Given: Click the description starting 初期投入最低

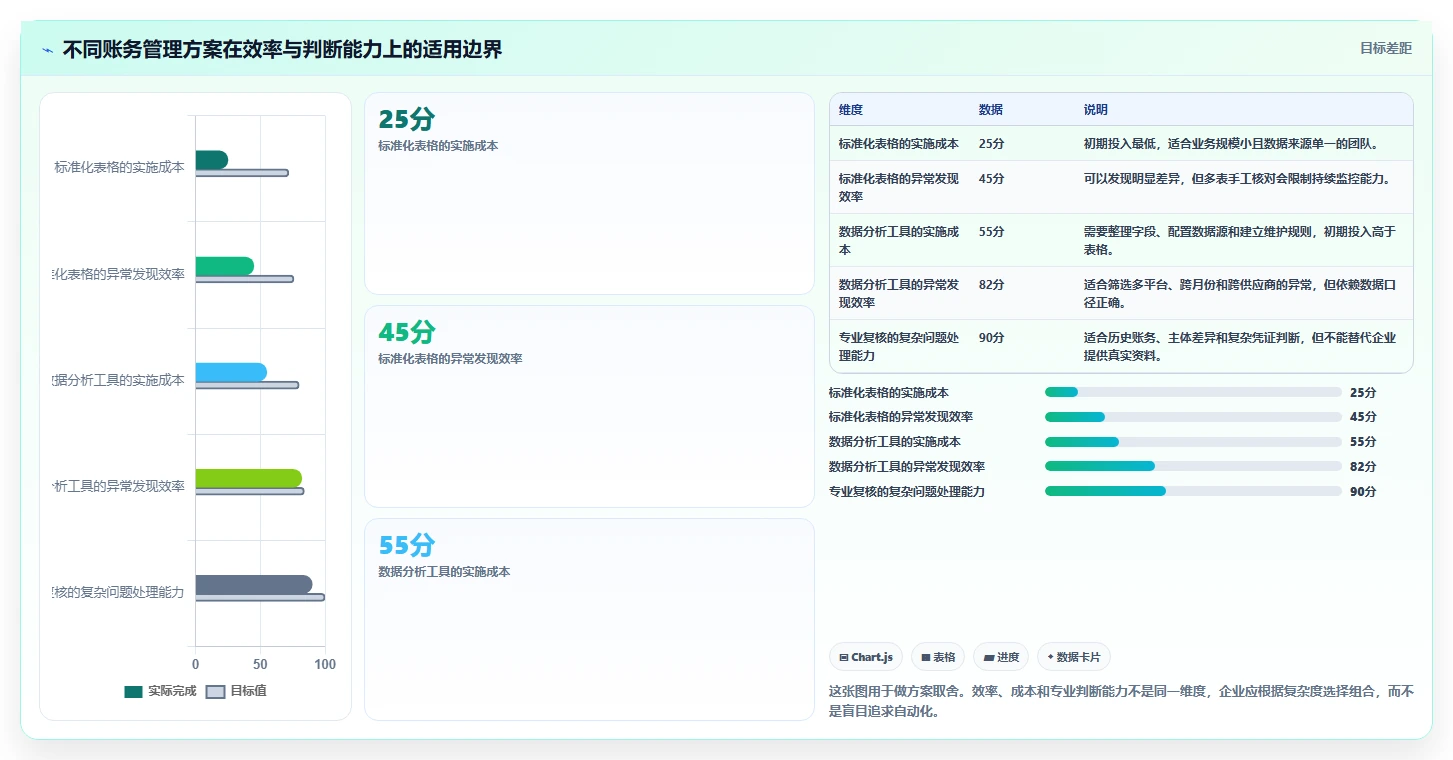Looking at the screenshot, I should [1232, 144].
